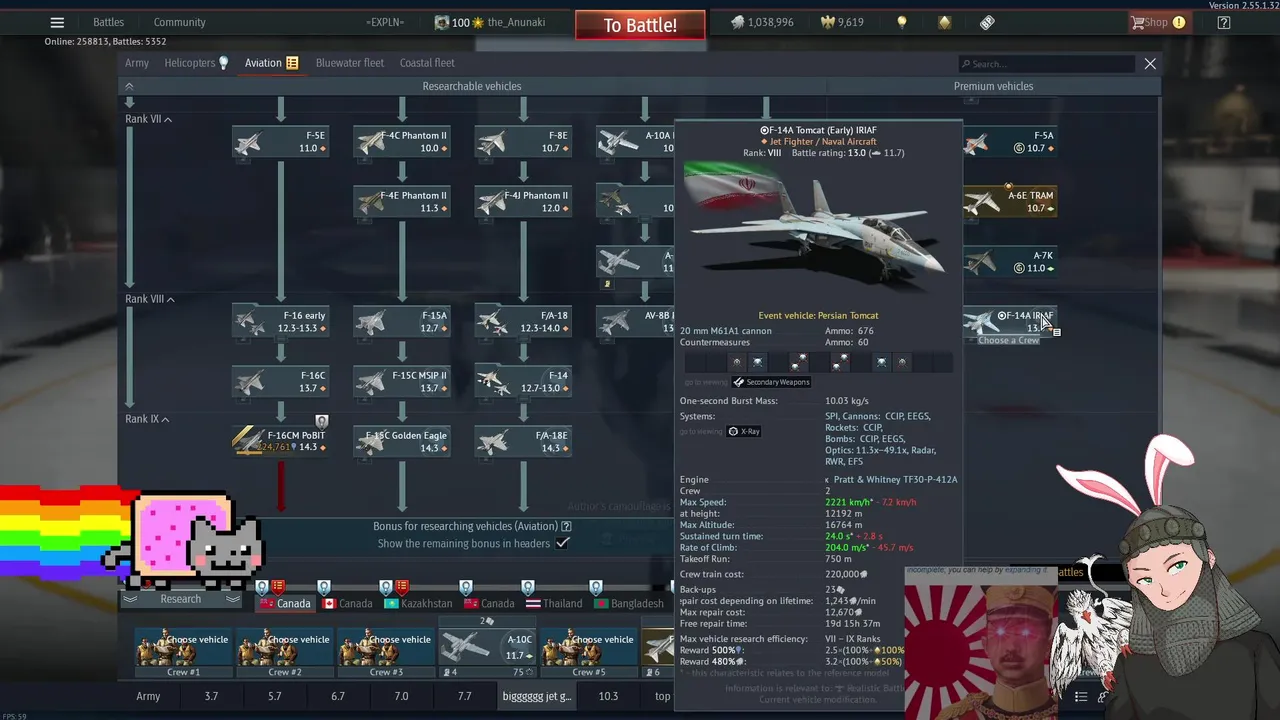Select the 3.7 preset tab
Viewport: 1280px width, 720px height.
pyautogui.click(x=211, y=696)
